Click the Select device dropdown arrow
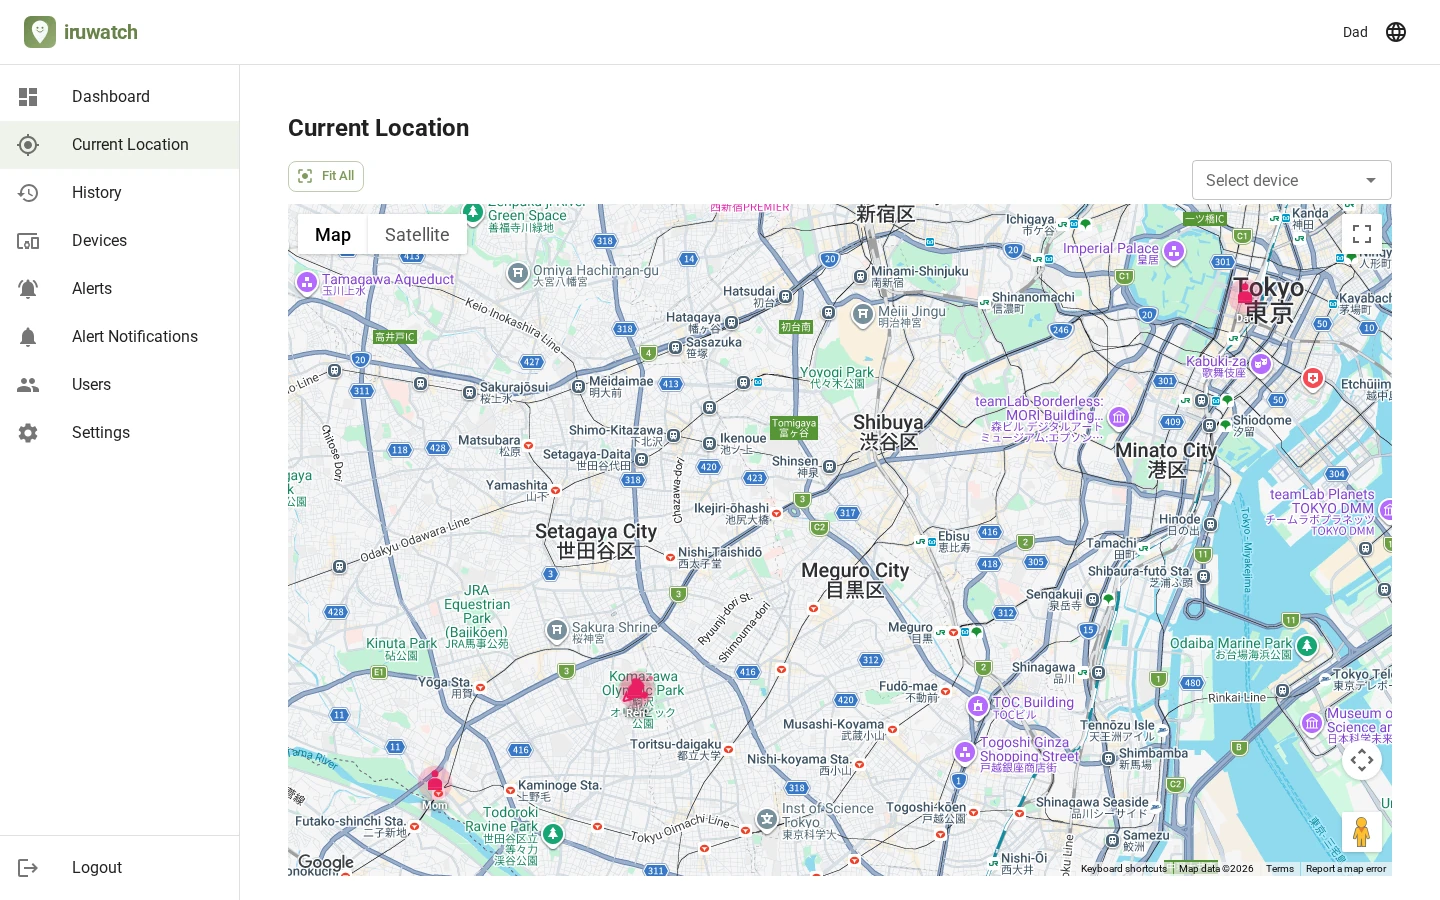 1371,180
